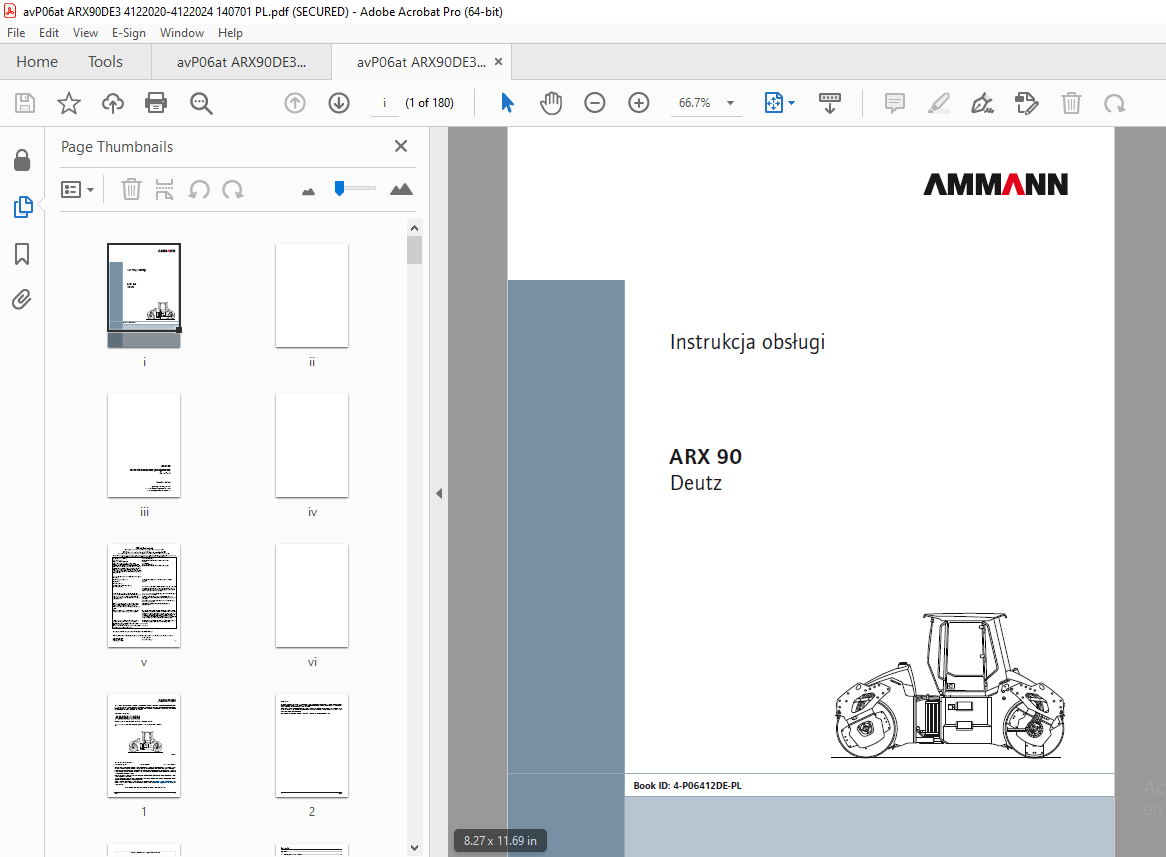This screenshot has height=857, width=1166.
Task: Open the zoom level dropdown arrow
Action: 730,103
